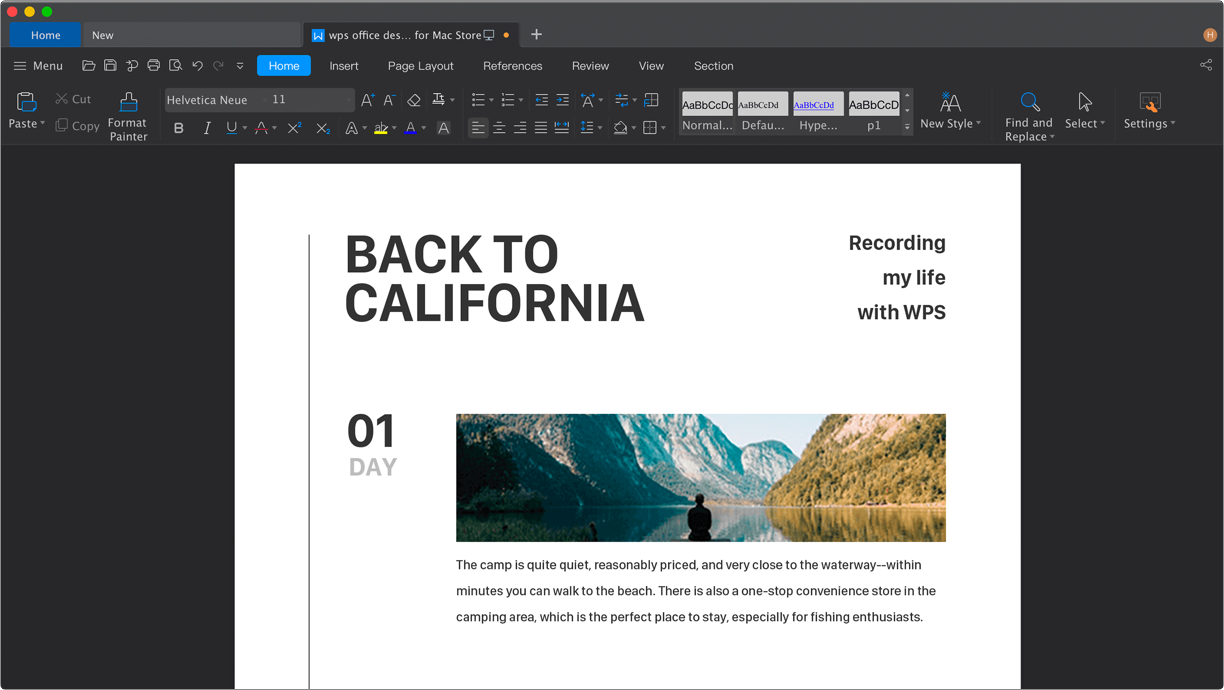Image resolution: width=1224 pixels, height=690 pixels.
Task: Click the Clear Formatting eraser icon
Action: [x=413, y=100]
